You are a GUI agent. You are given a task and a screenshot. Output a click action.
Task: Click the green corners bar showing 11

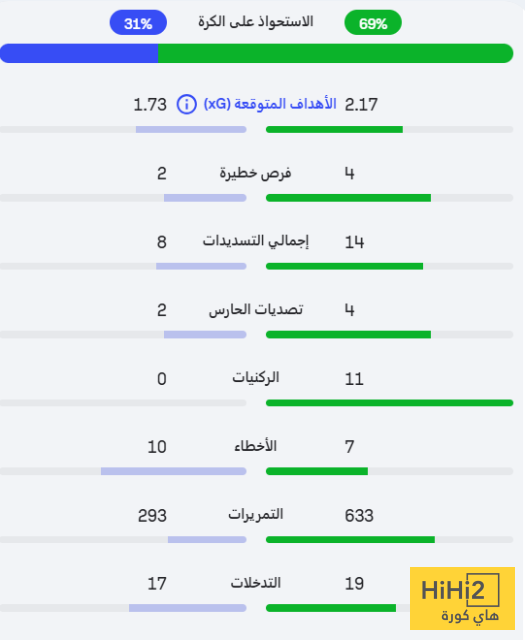tap(389, 403)
